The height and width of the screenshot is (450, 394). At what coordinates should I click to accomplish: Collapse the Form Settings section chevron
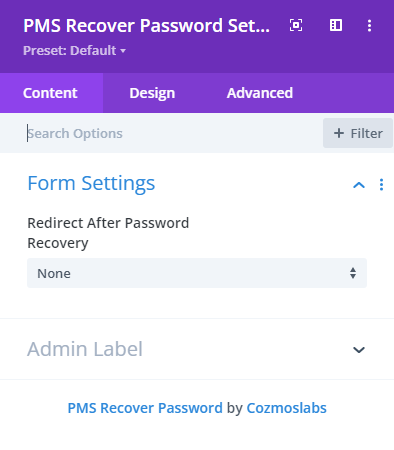(359, 185)
